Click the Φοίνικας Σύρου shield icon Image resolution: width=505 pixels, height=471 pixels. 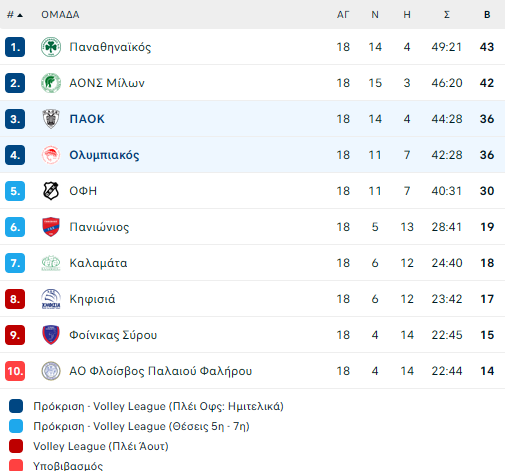pyautogui.click(x=51, y=335)
